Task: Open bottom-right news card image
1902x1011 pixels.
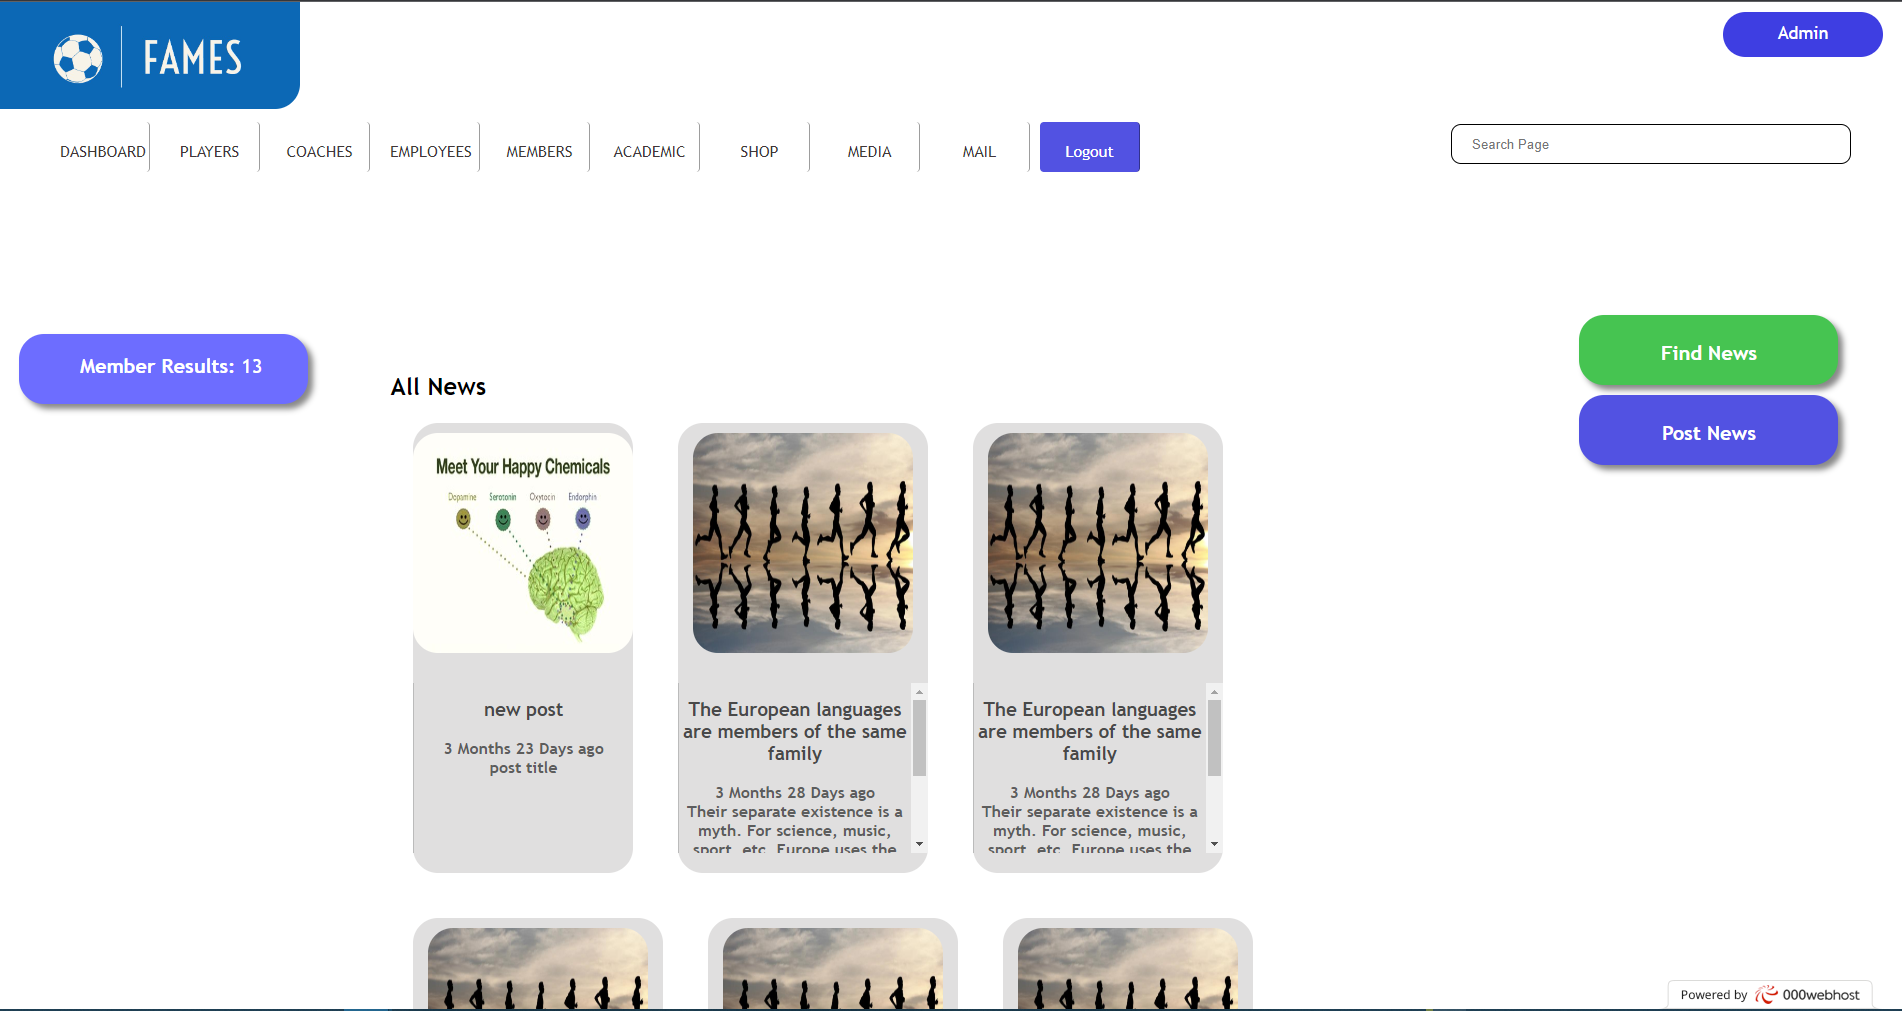Action: [1128, 968]
